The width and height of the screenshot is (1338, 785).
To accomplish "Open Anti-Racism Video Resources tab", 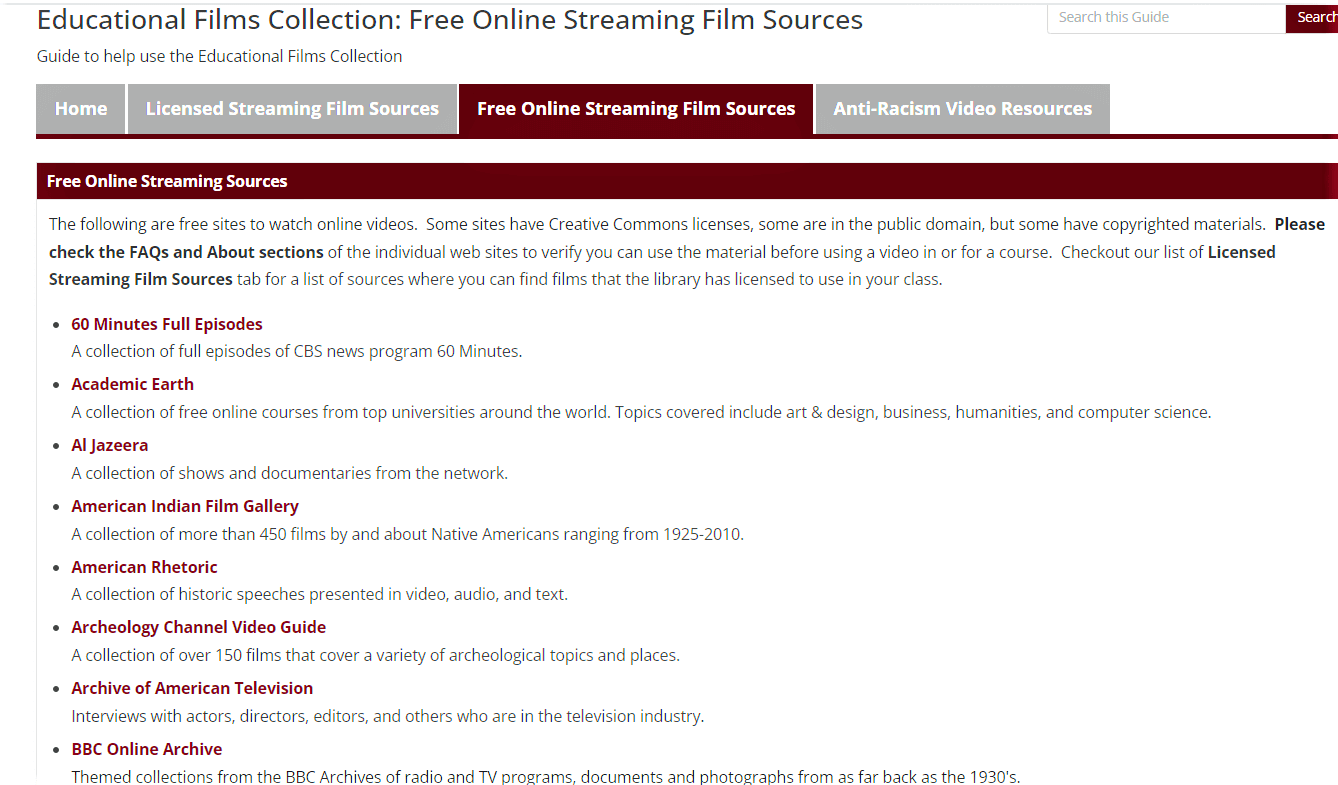I will [x=963, y=109].
